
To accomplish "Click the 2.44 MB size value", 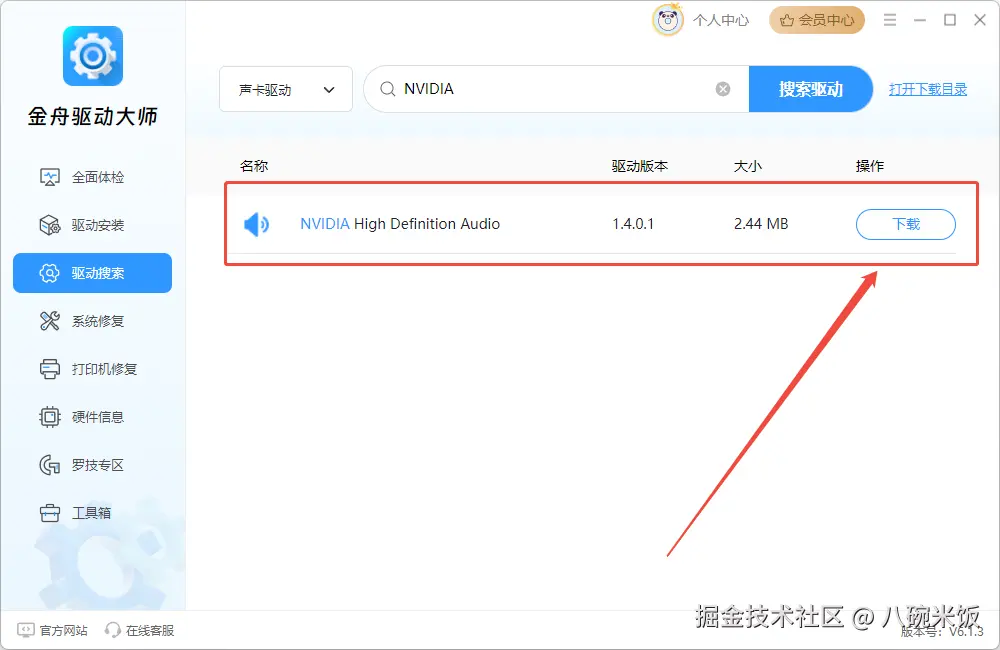I will [761, 224].
